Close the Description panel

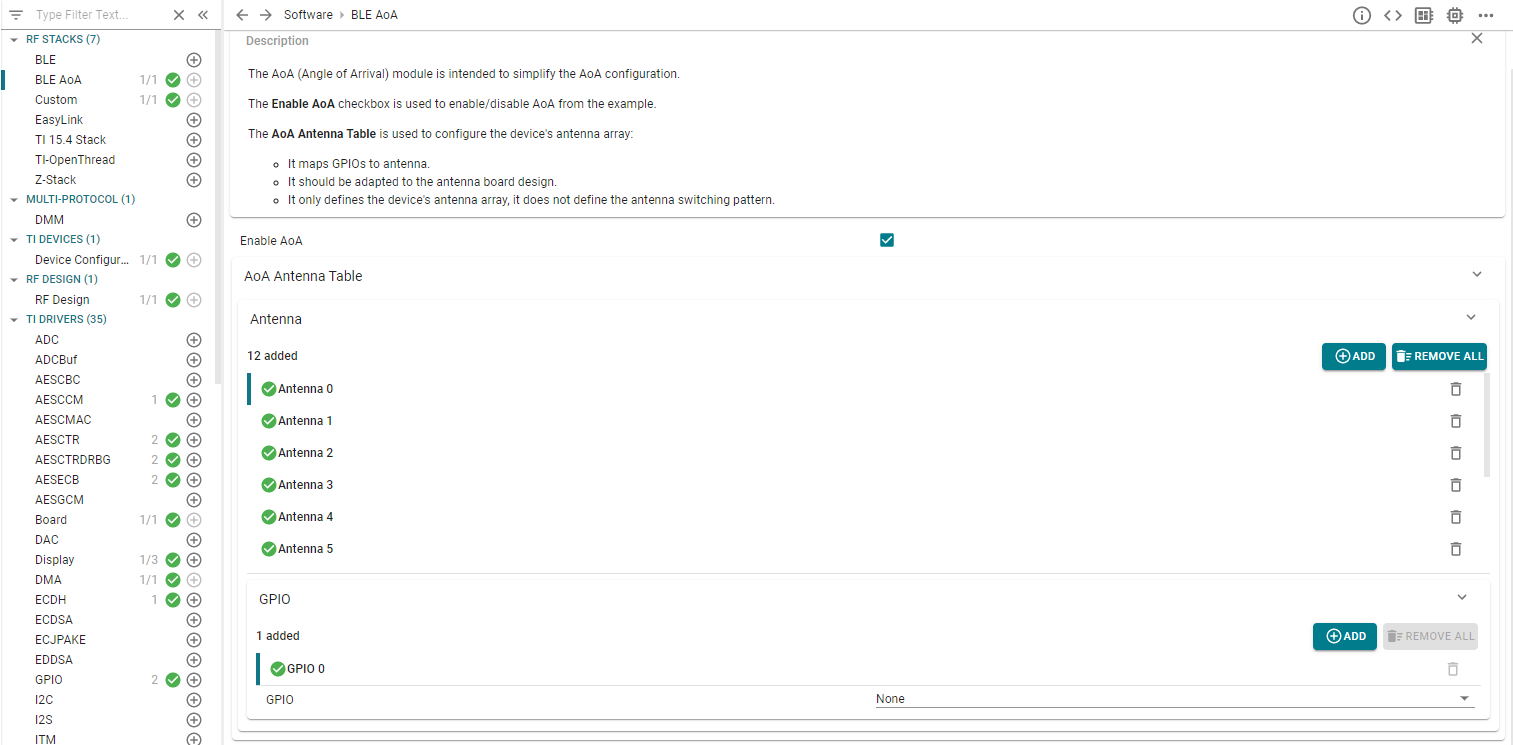(1476, 39)
